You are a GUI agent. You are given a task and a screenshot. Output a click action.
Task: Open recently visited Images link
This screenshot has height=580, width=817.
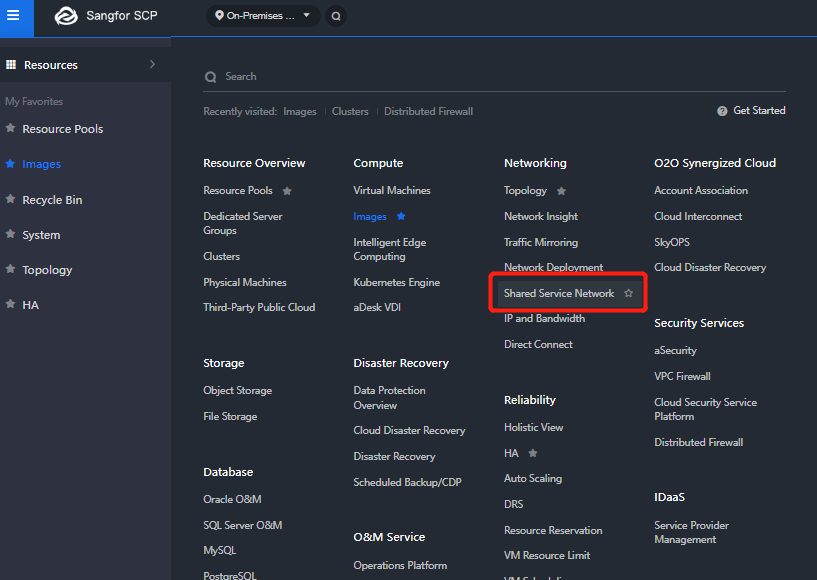coord(300,112)
